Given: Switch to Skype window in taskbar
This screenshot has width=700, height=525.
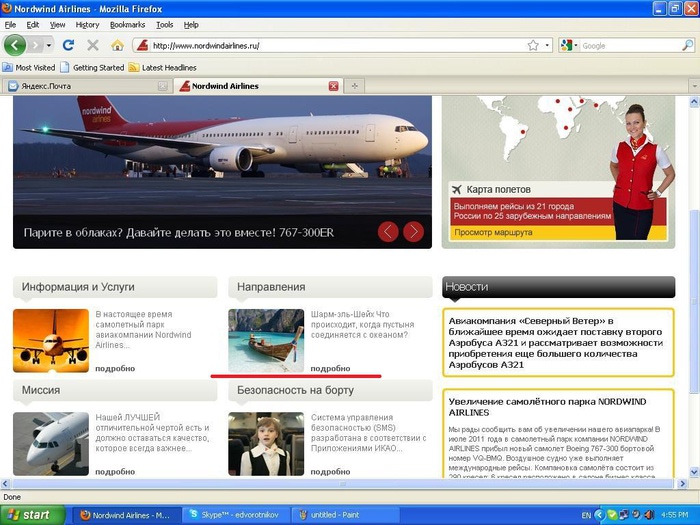Looking at the screenshot, I should click(x=236, y=515).
